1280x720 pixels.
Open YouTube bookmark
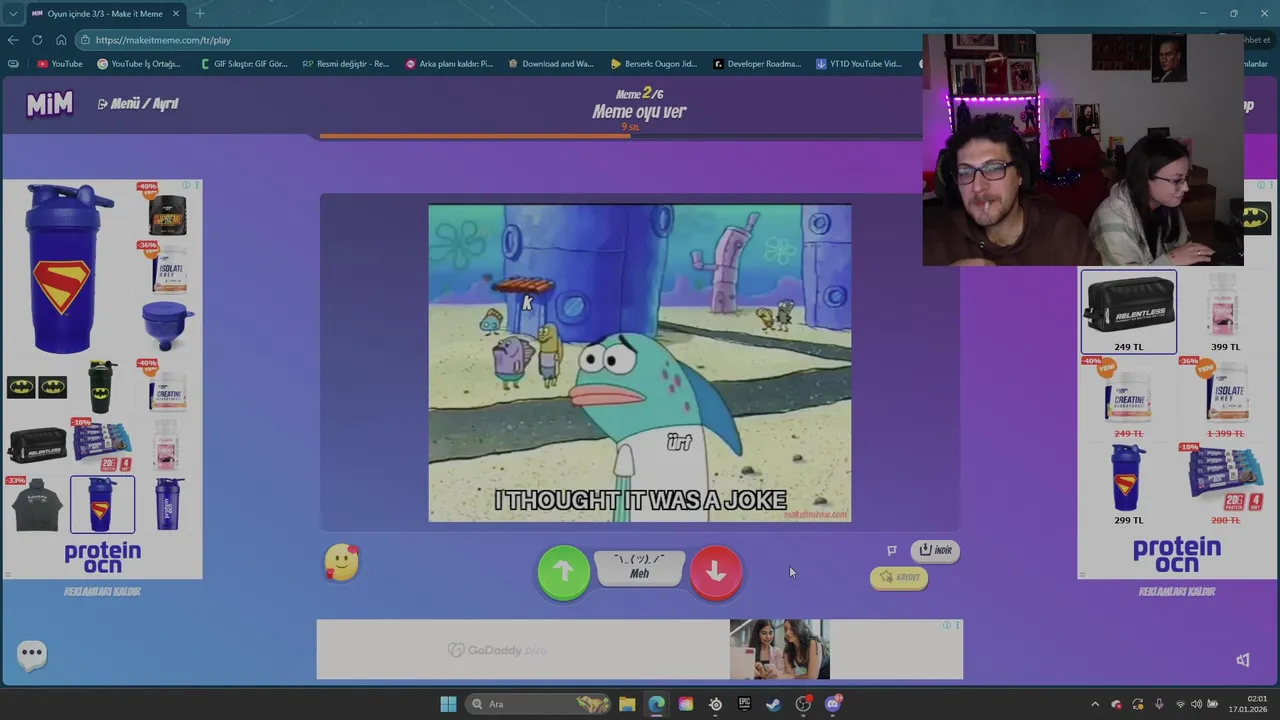tap(60, 64)
